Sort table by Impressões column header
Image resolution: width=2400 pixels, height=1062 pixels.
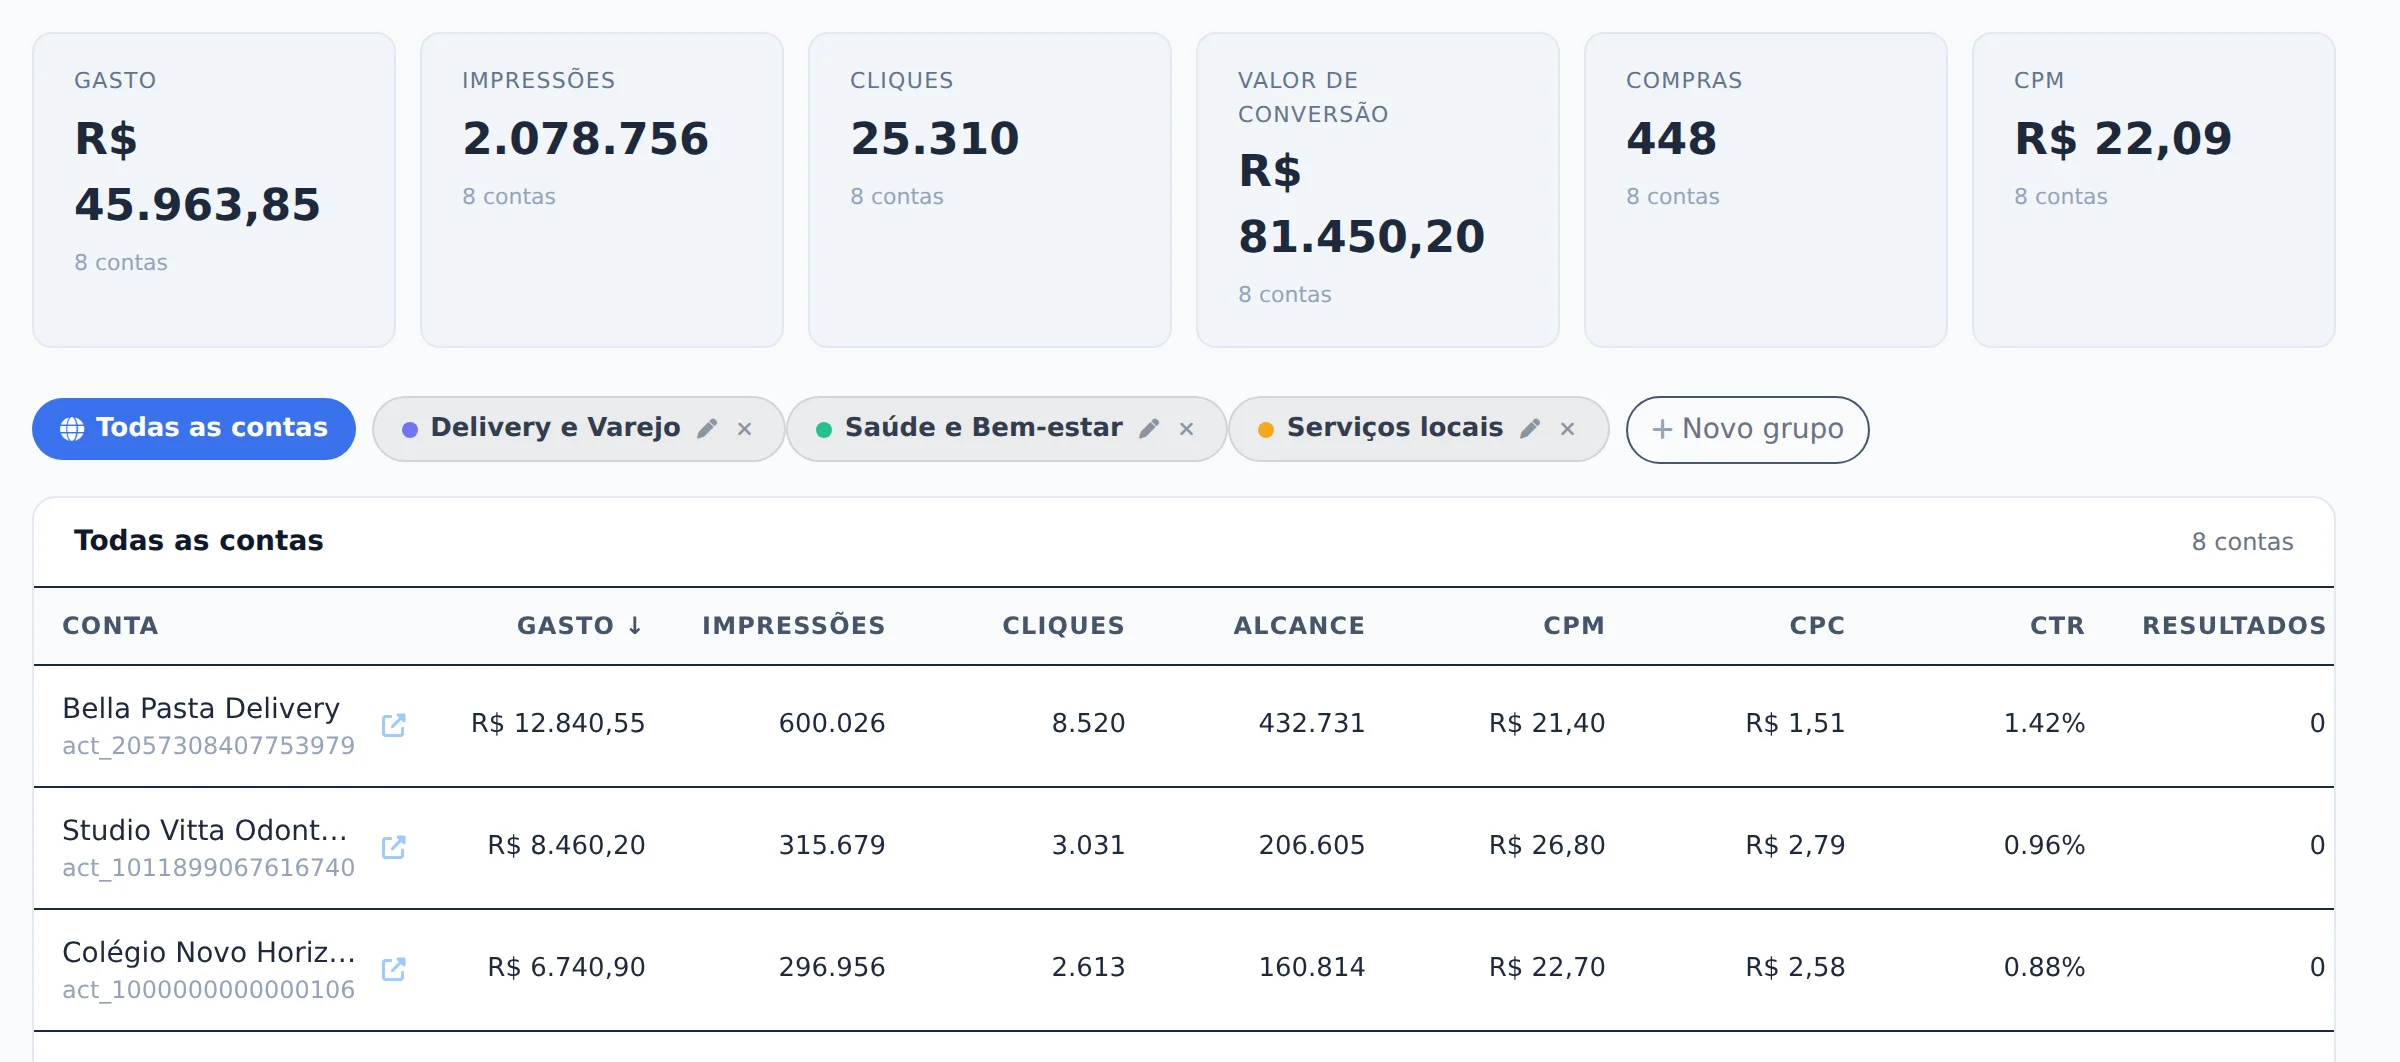pos(793,626)
